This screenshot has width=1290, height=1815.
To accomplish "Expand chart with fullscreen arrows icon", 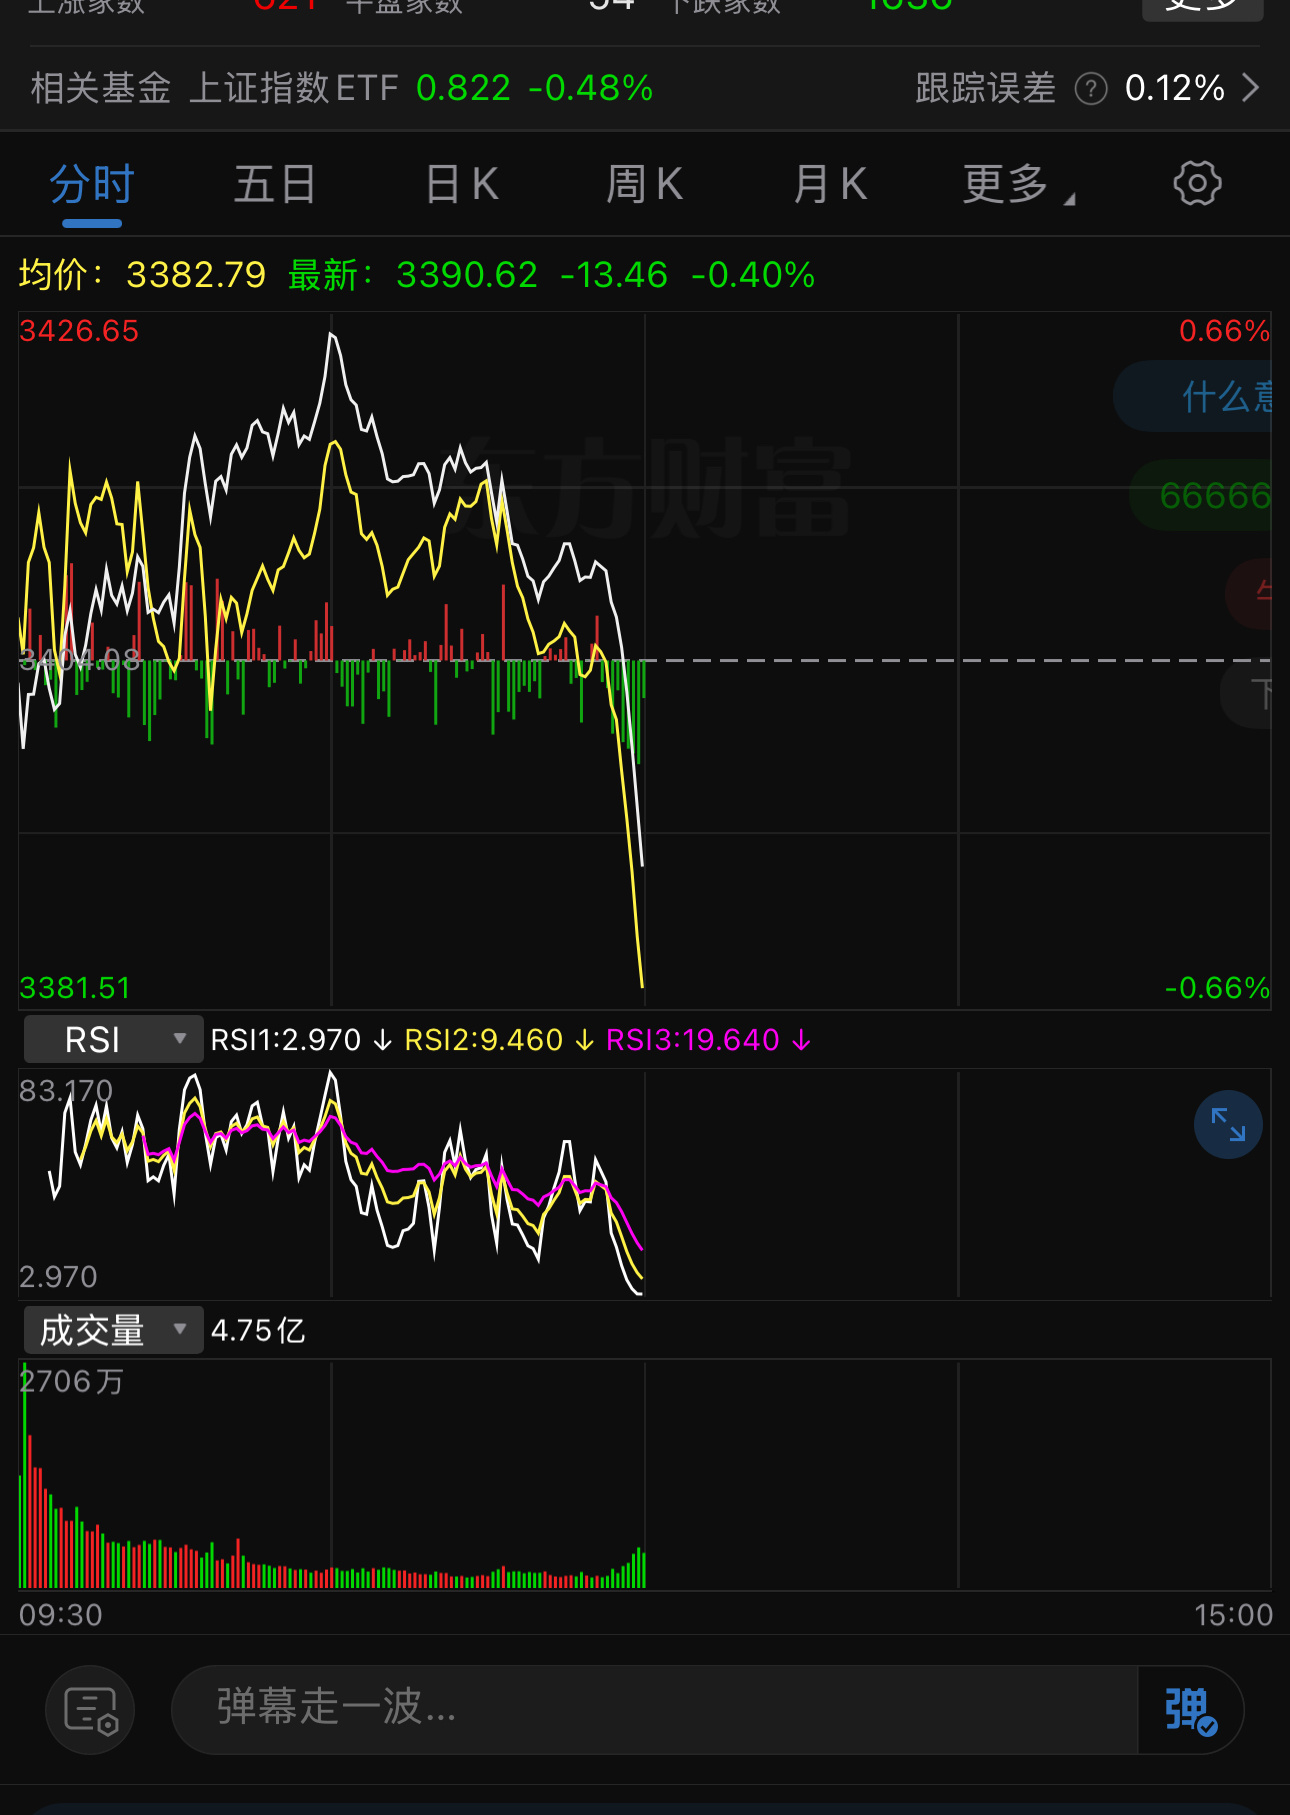I will coord(1228,1124).
